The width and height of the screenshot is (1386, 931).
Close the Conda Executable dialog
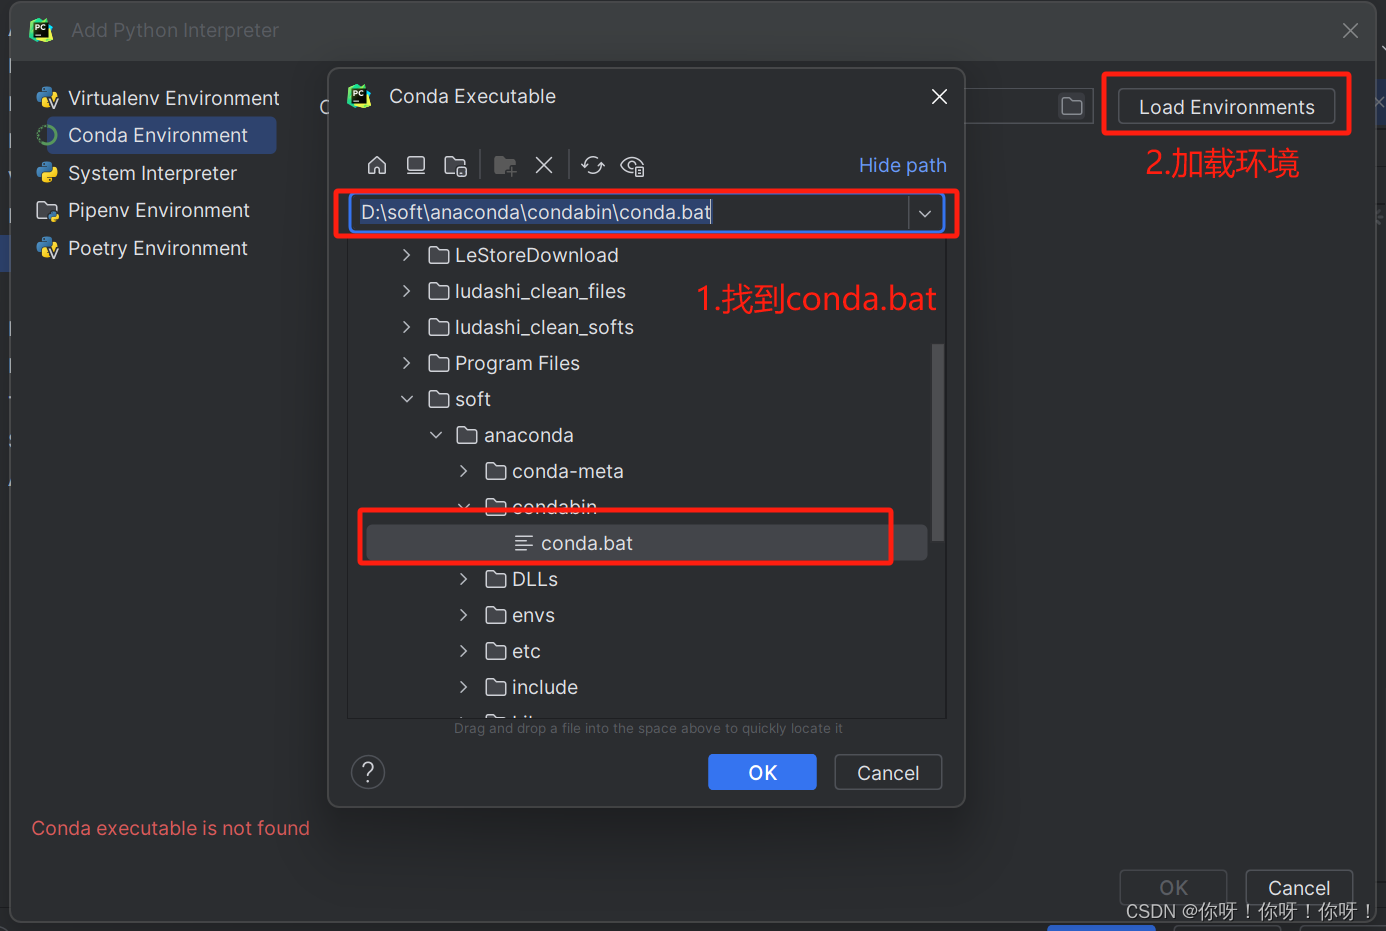click(x=939, y=96)
